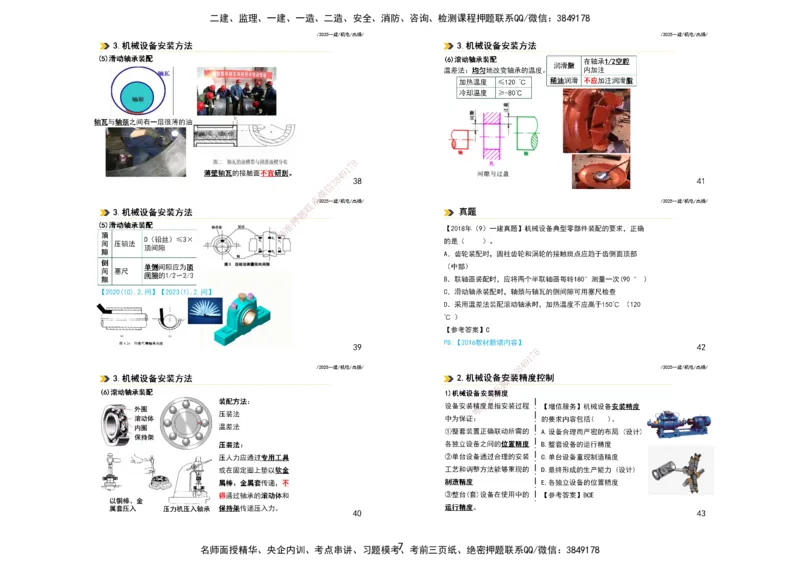Click page number 41

coord(701,181)
